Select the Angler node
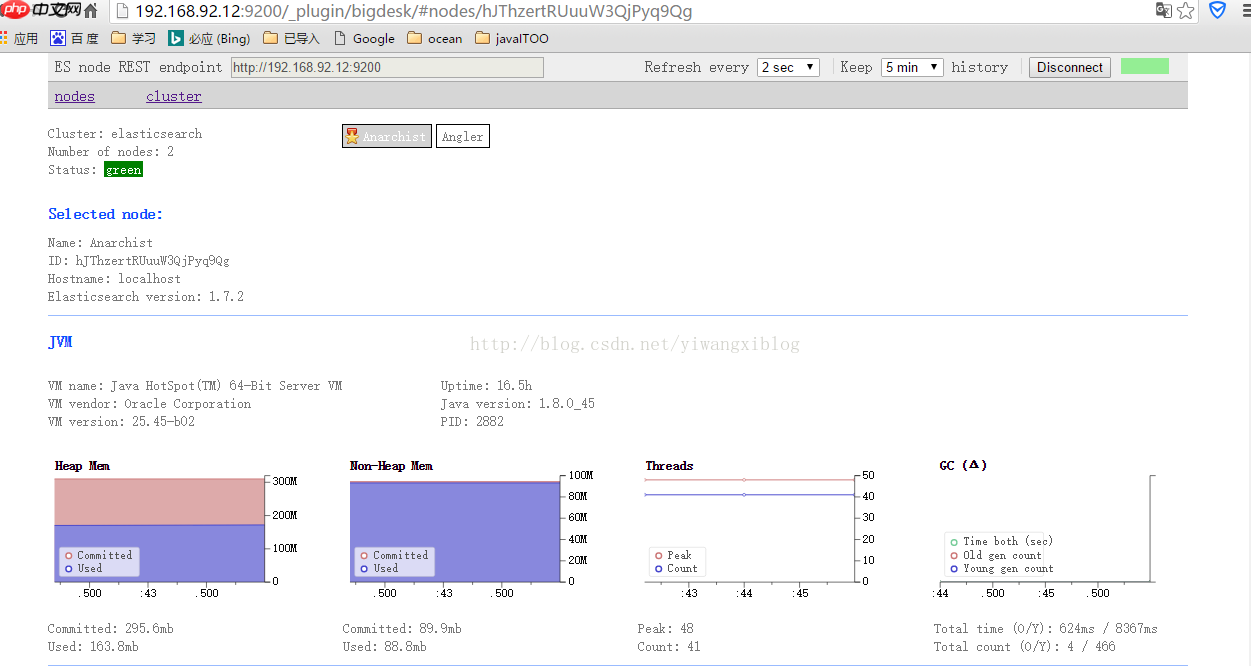The image size is (1251, 666). (462, 136)
